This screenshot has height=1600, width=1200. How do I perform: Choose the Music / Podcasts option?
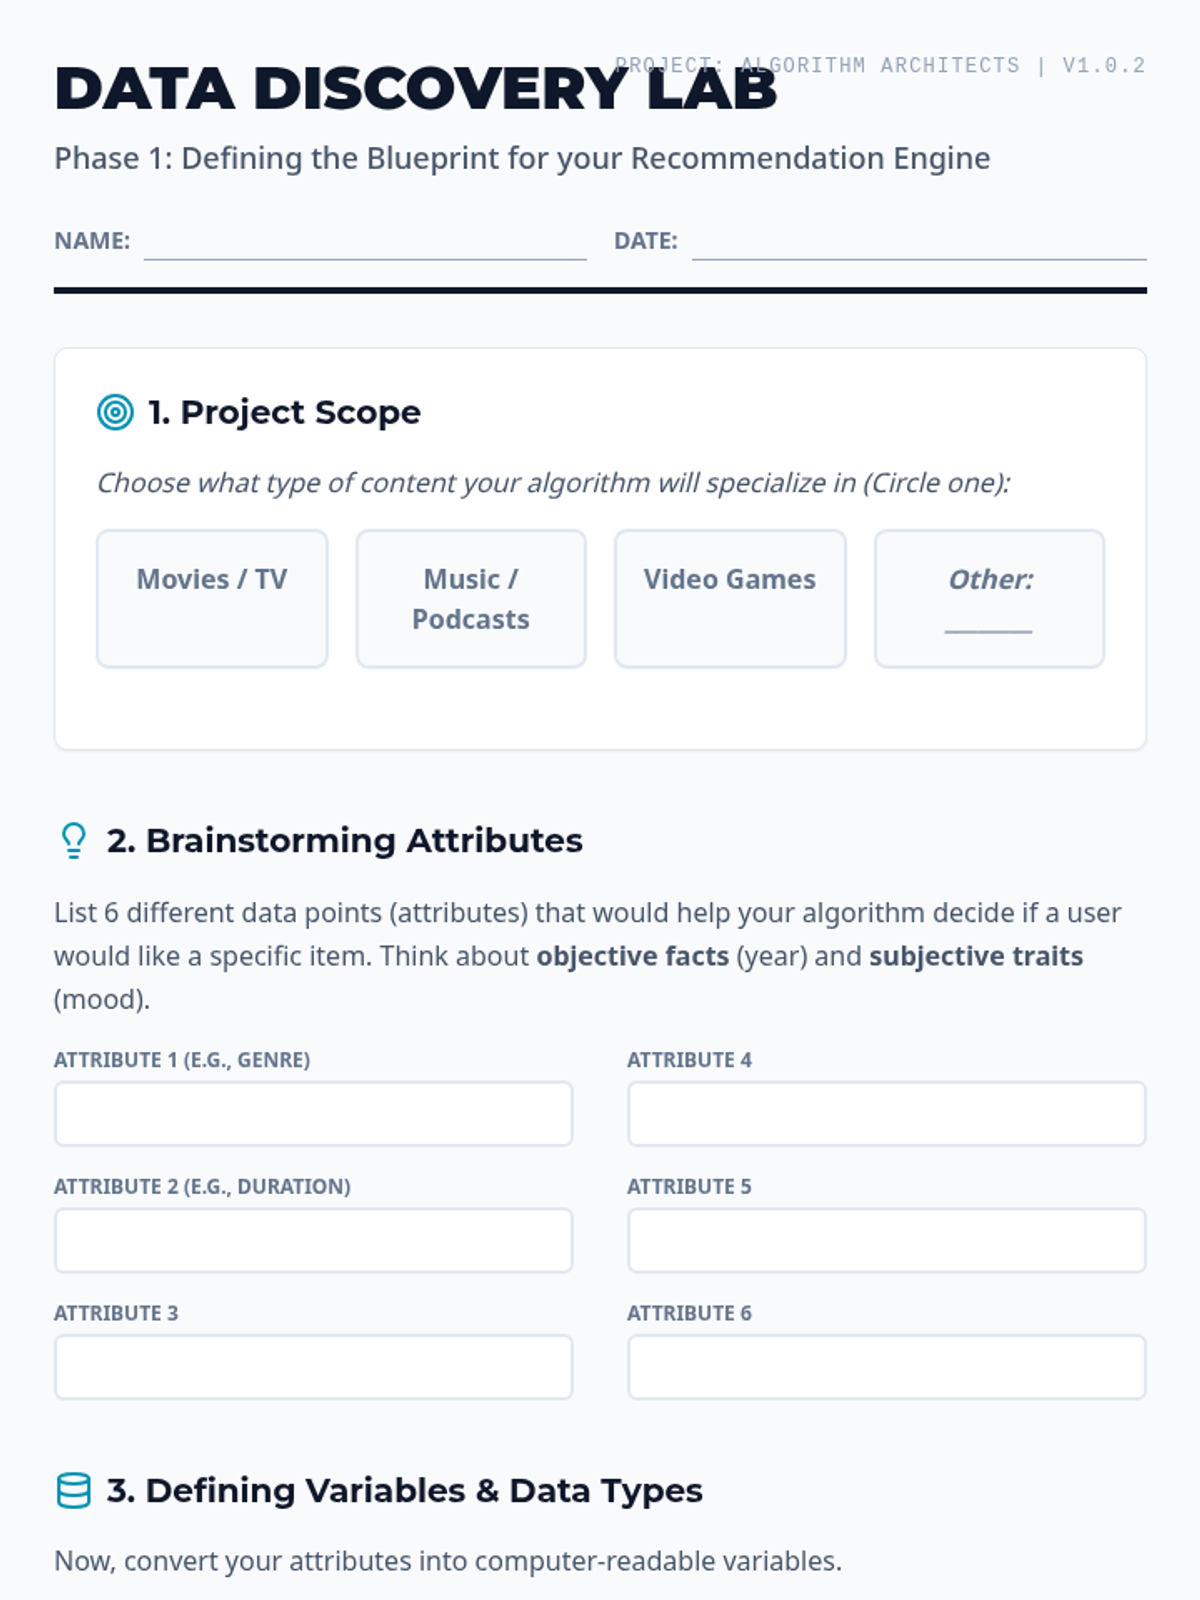tap(471, 598)
